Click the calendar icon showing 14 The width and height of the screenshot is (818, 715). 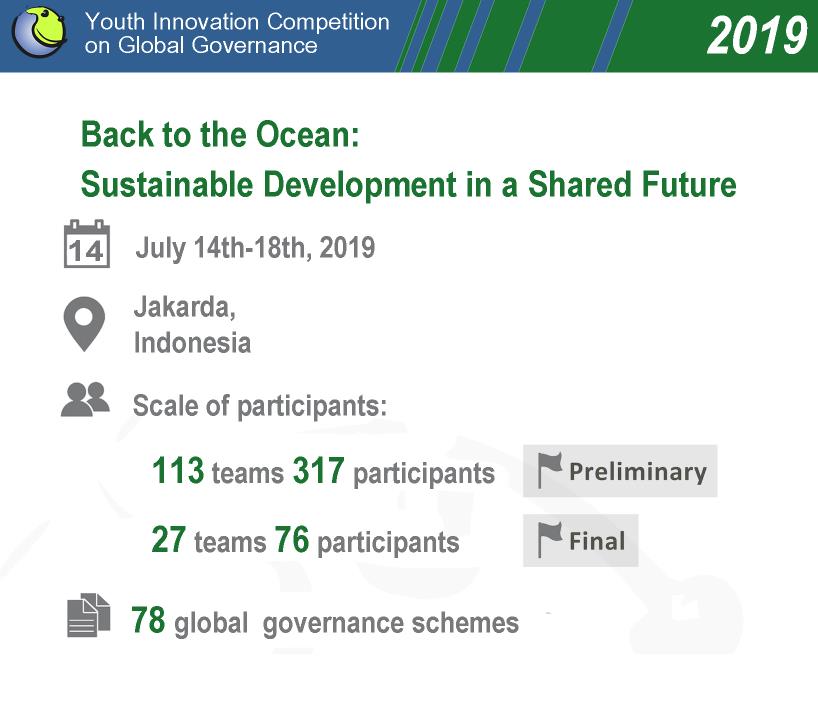point(87,244)
